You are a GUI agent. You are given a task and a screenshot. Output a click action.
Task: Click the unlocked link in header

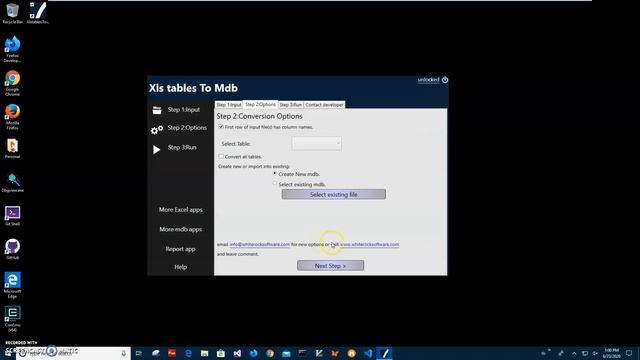(x=428, y=80)
